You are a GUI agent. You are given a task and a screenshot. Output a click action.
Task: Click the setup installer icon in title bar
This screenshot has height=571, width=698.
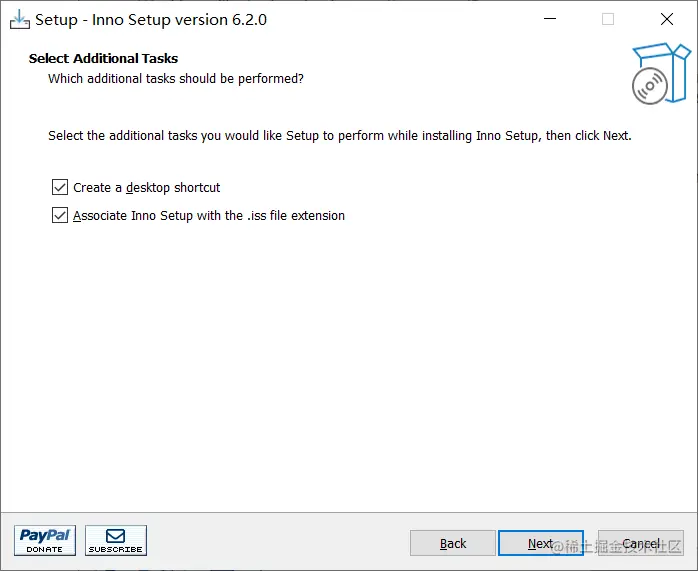(20, 20)
